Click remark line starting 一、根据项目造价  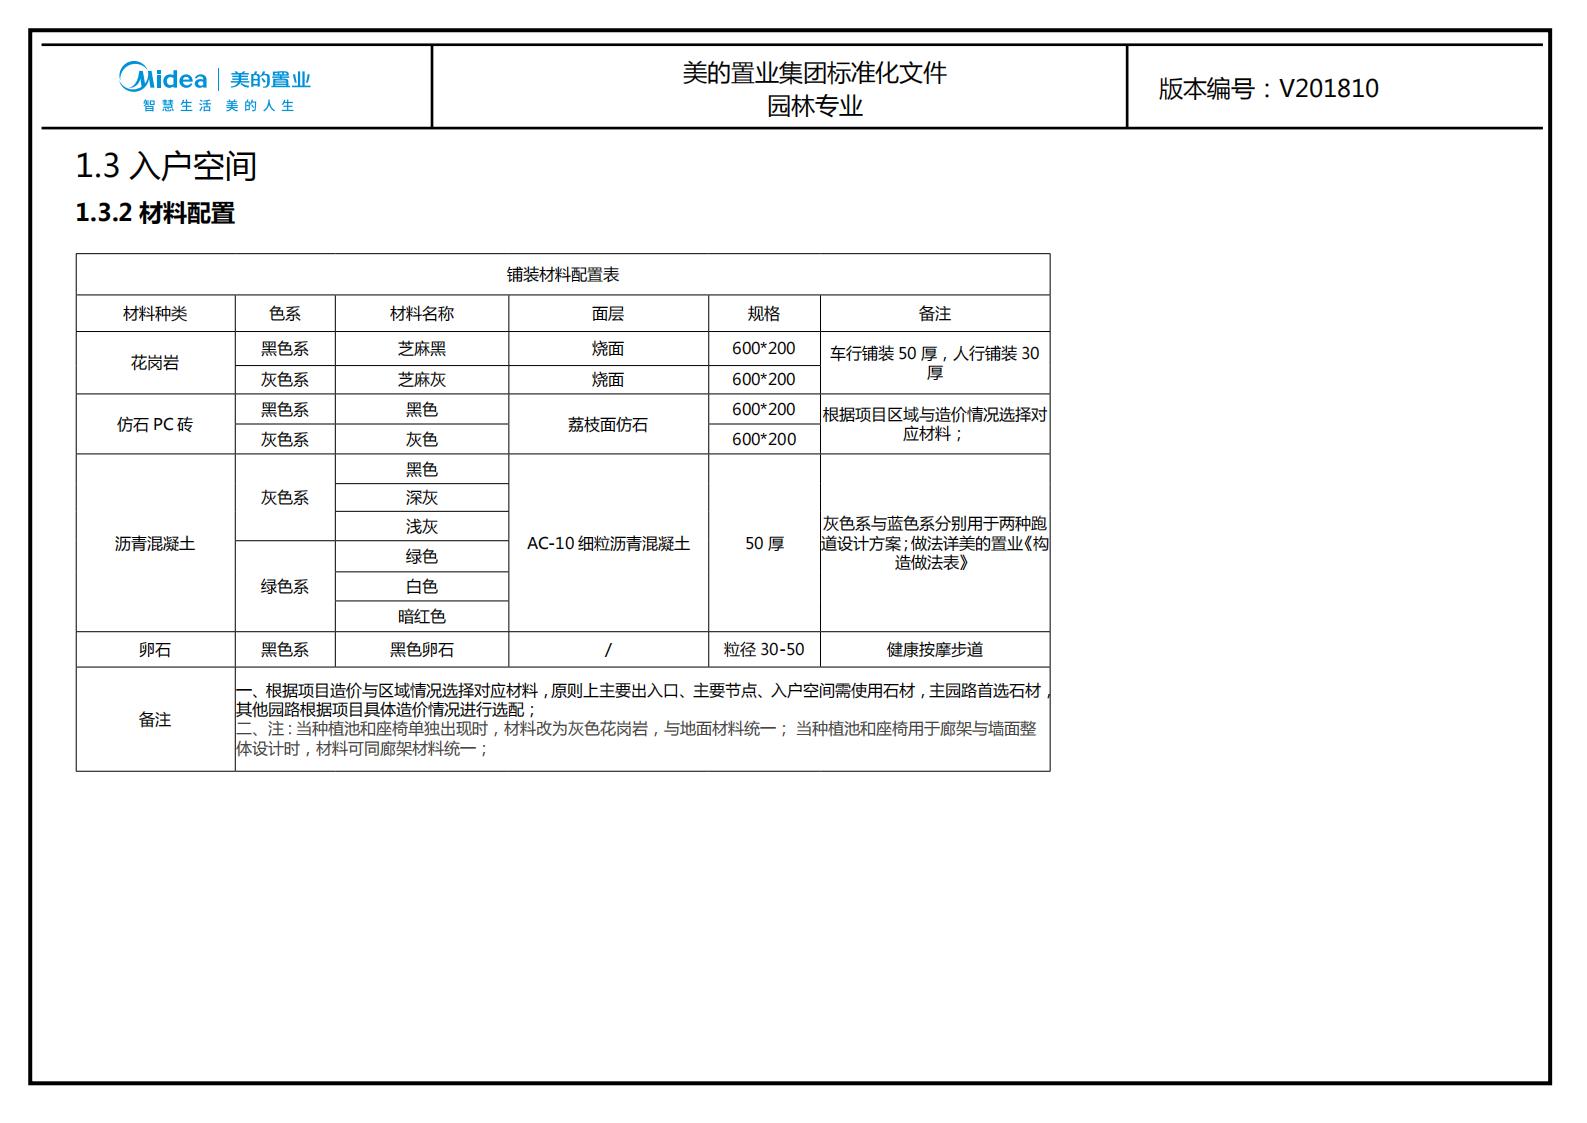(x=643, y=700)
